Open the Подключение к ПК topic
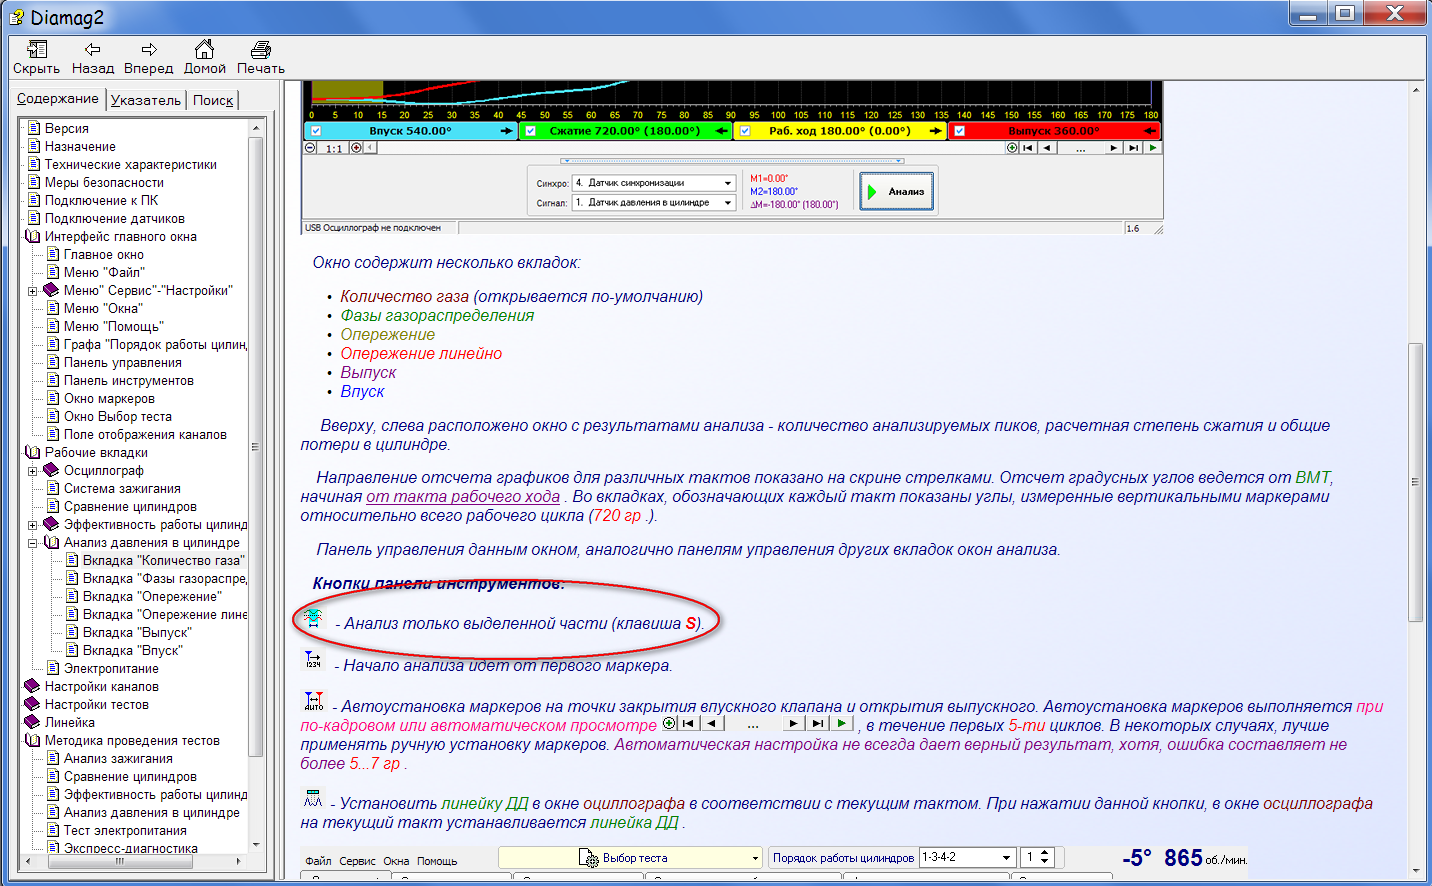 (x=101, y=201)
